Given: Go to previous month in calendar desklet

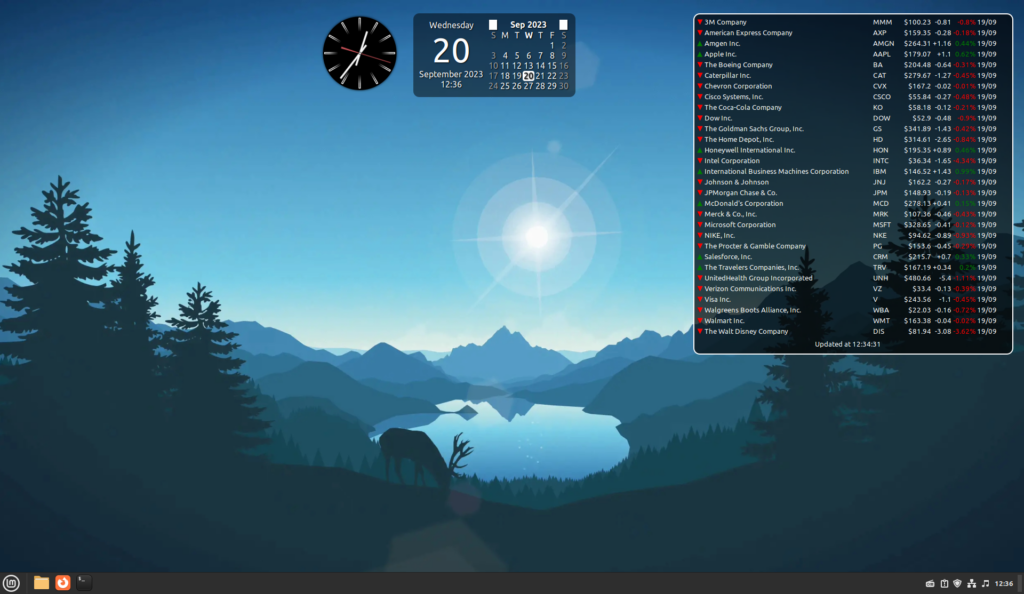Looking at the screenshot, I should point(493,25).
